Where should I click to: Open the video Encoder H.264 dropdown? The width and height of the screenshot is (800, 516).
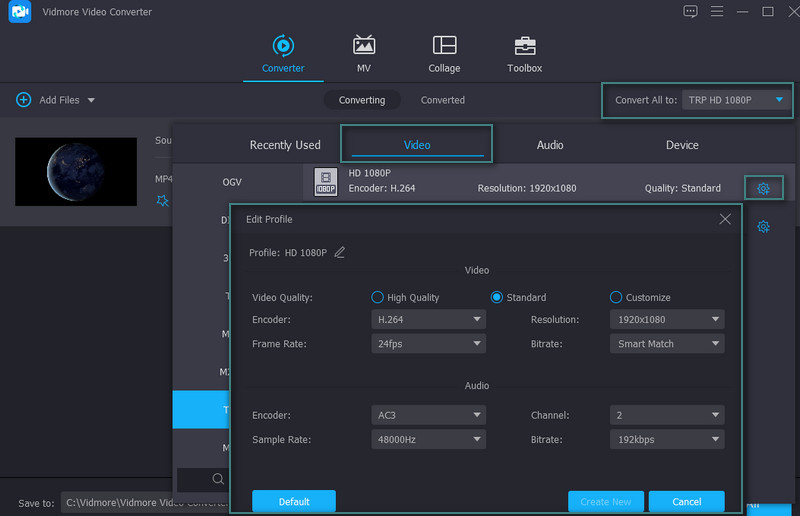click(429, 320)
